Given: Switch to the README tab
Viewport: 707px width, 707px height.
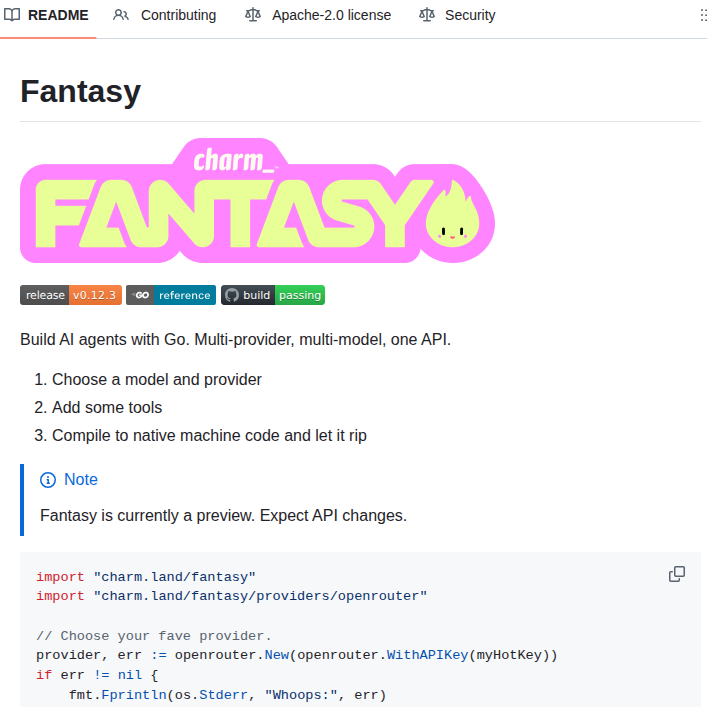Looking at the screenshot, I should tap(57, 15).
